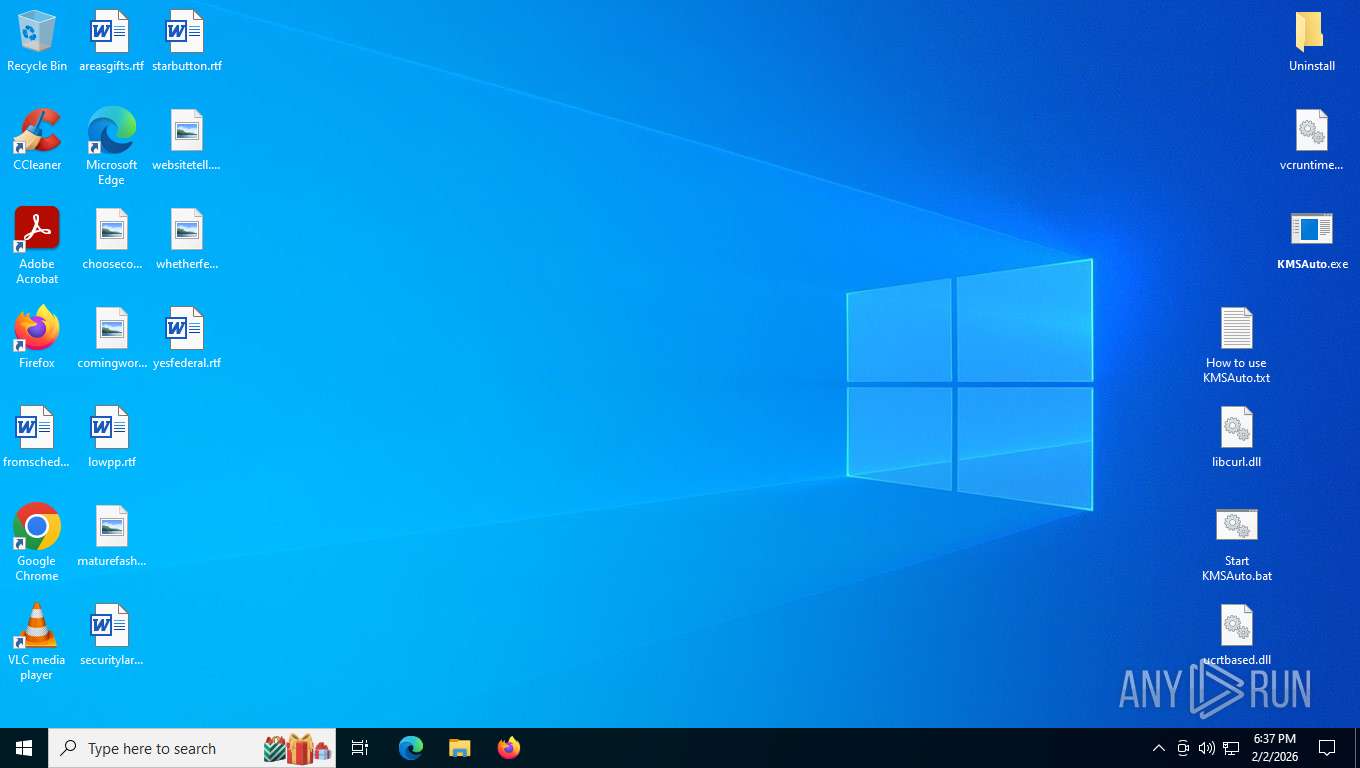Viewport: 1360px width, 768px height.
Task: Select the yesfederal.rtf document icon
Action: point(187,338)
